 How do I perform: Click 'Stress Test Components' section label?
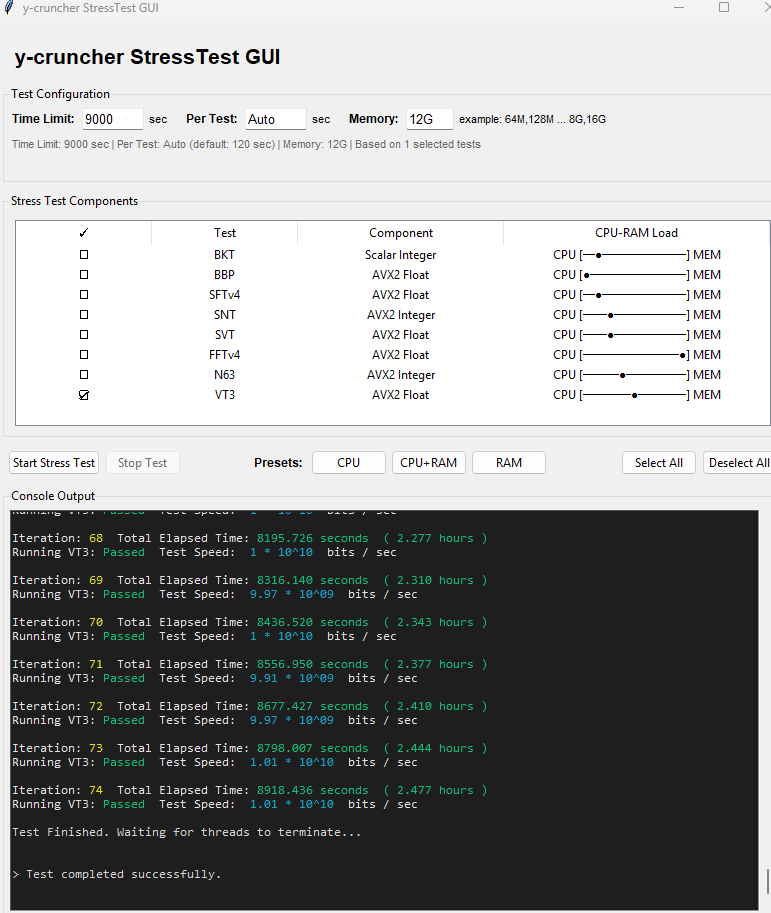point(75,201)
